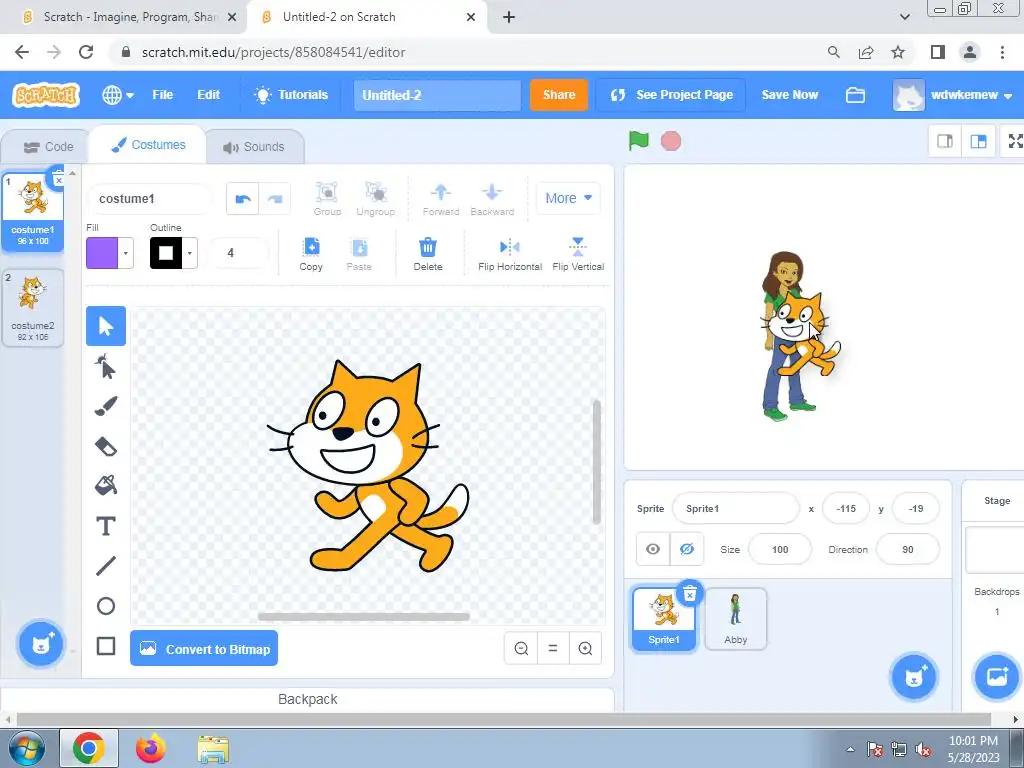1024x768 pixels.
Task: Select the Line tool
Action: pyautogui.click(x=106, y=566)
